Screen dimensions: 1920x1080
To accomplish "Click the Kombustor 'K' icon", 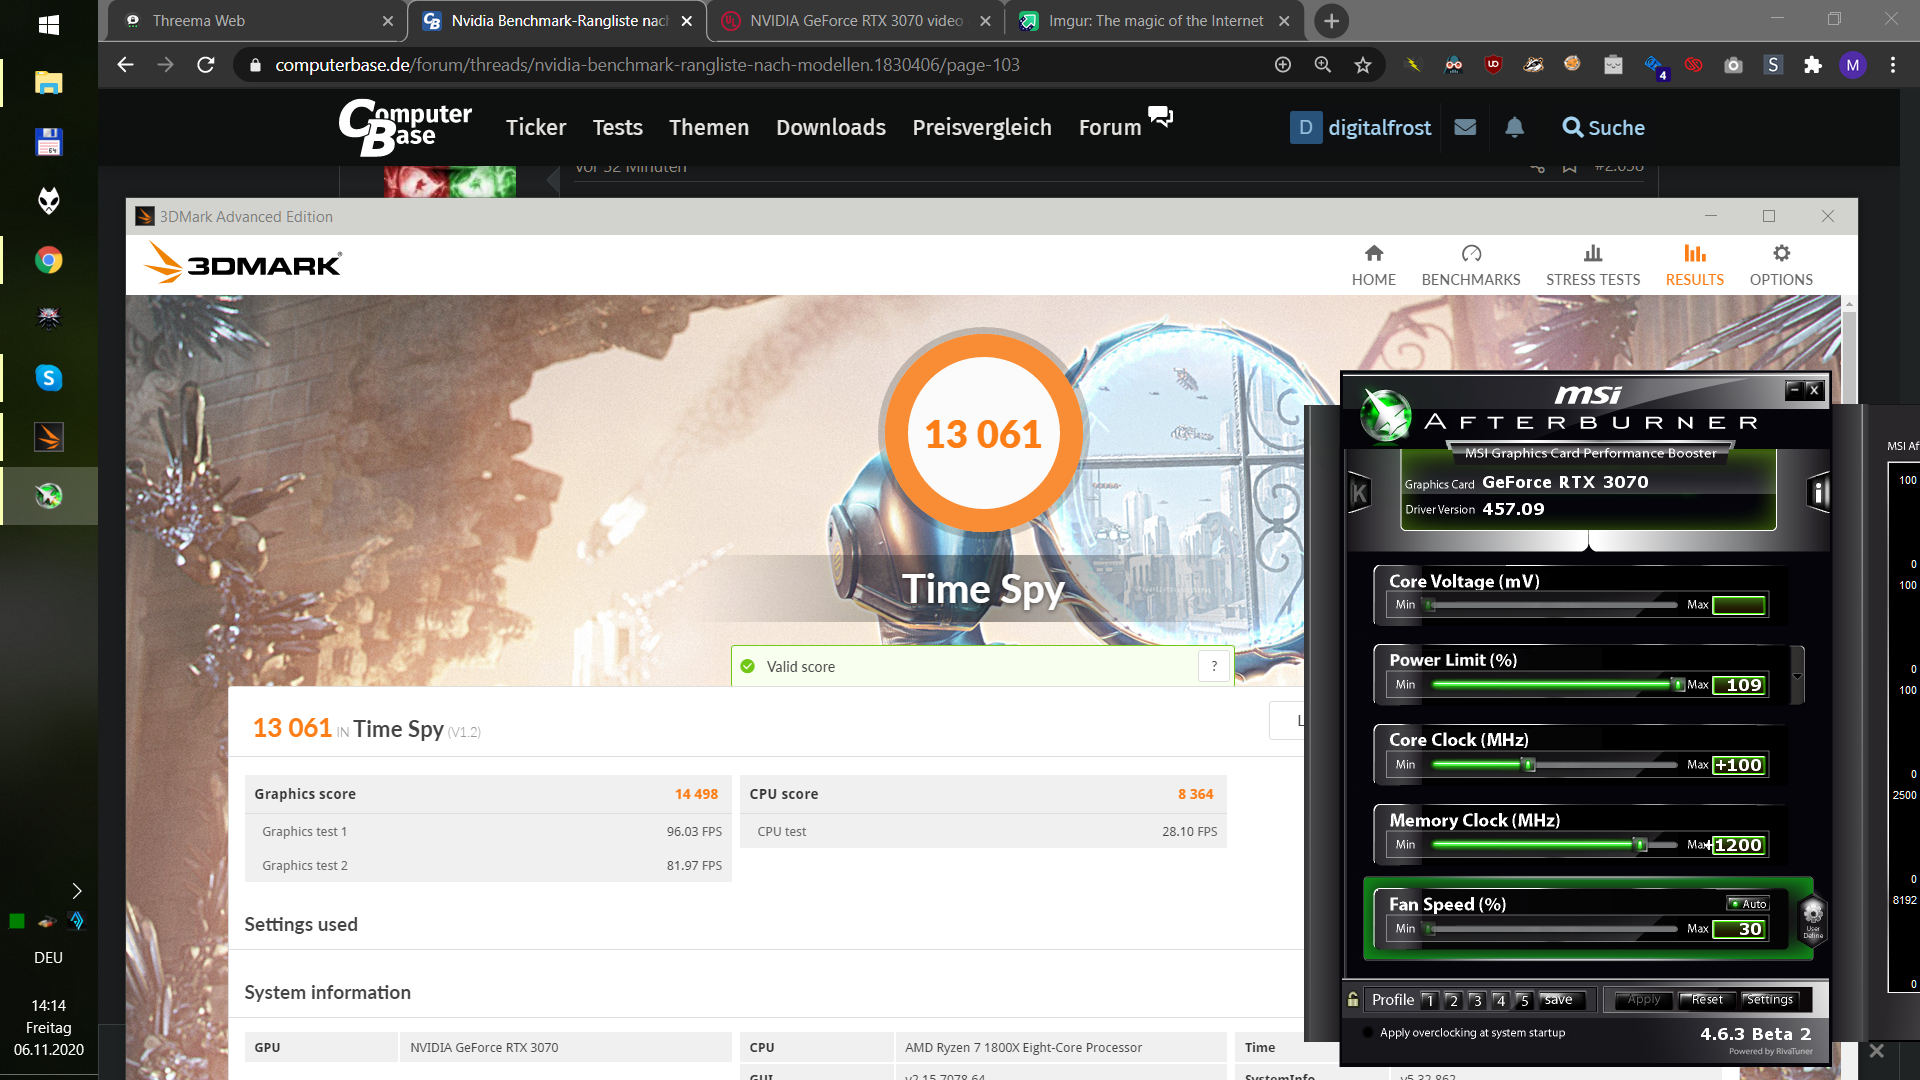I will coord(1359,492).
